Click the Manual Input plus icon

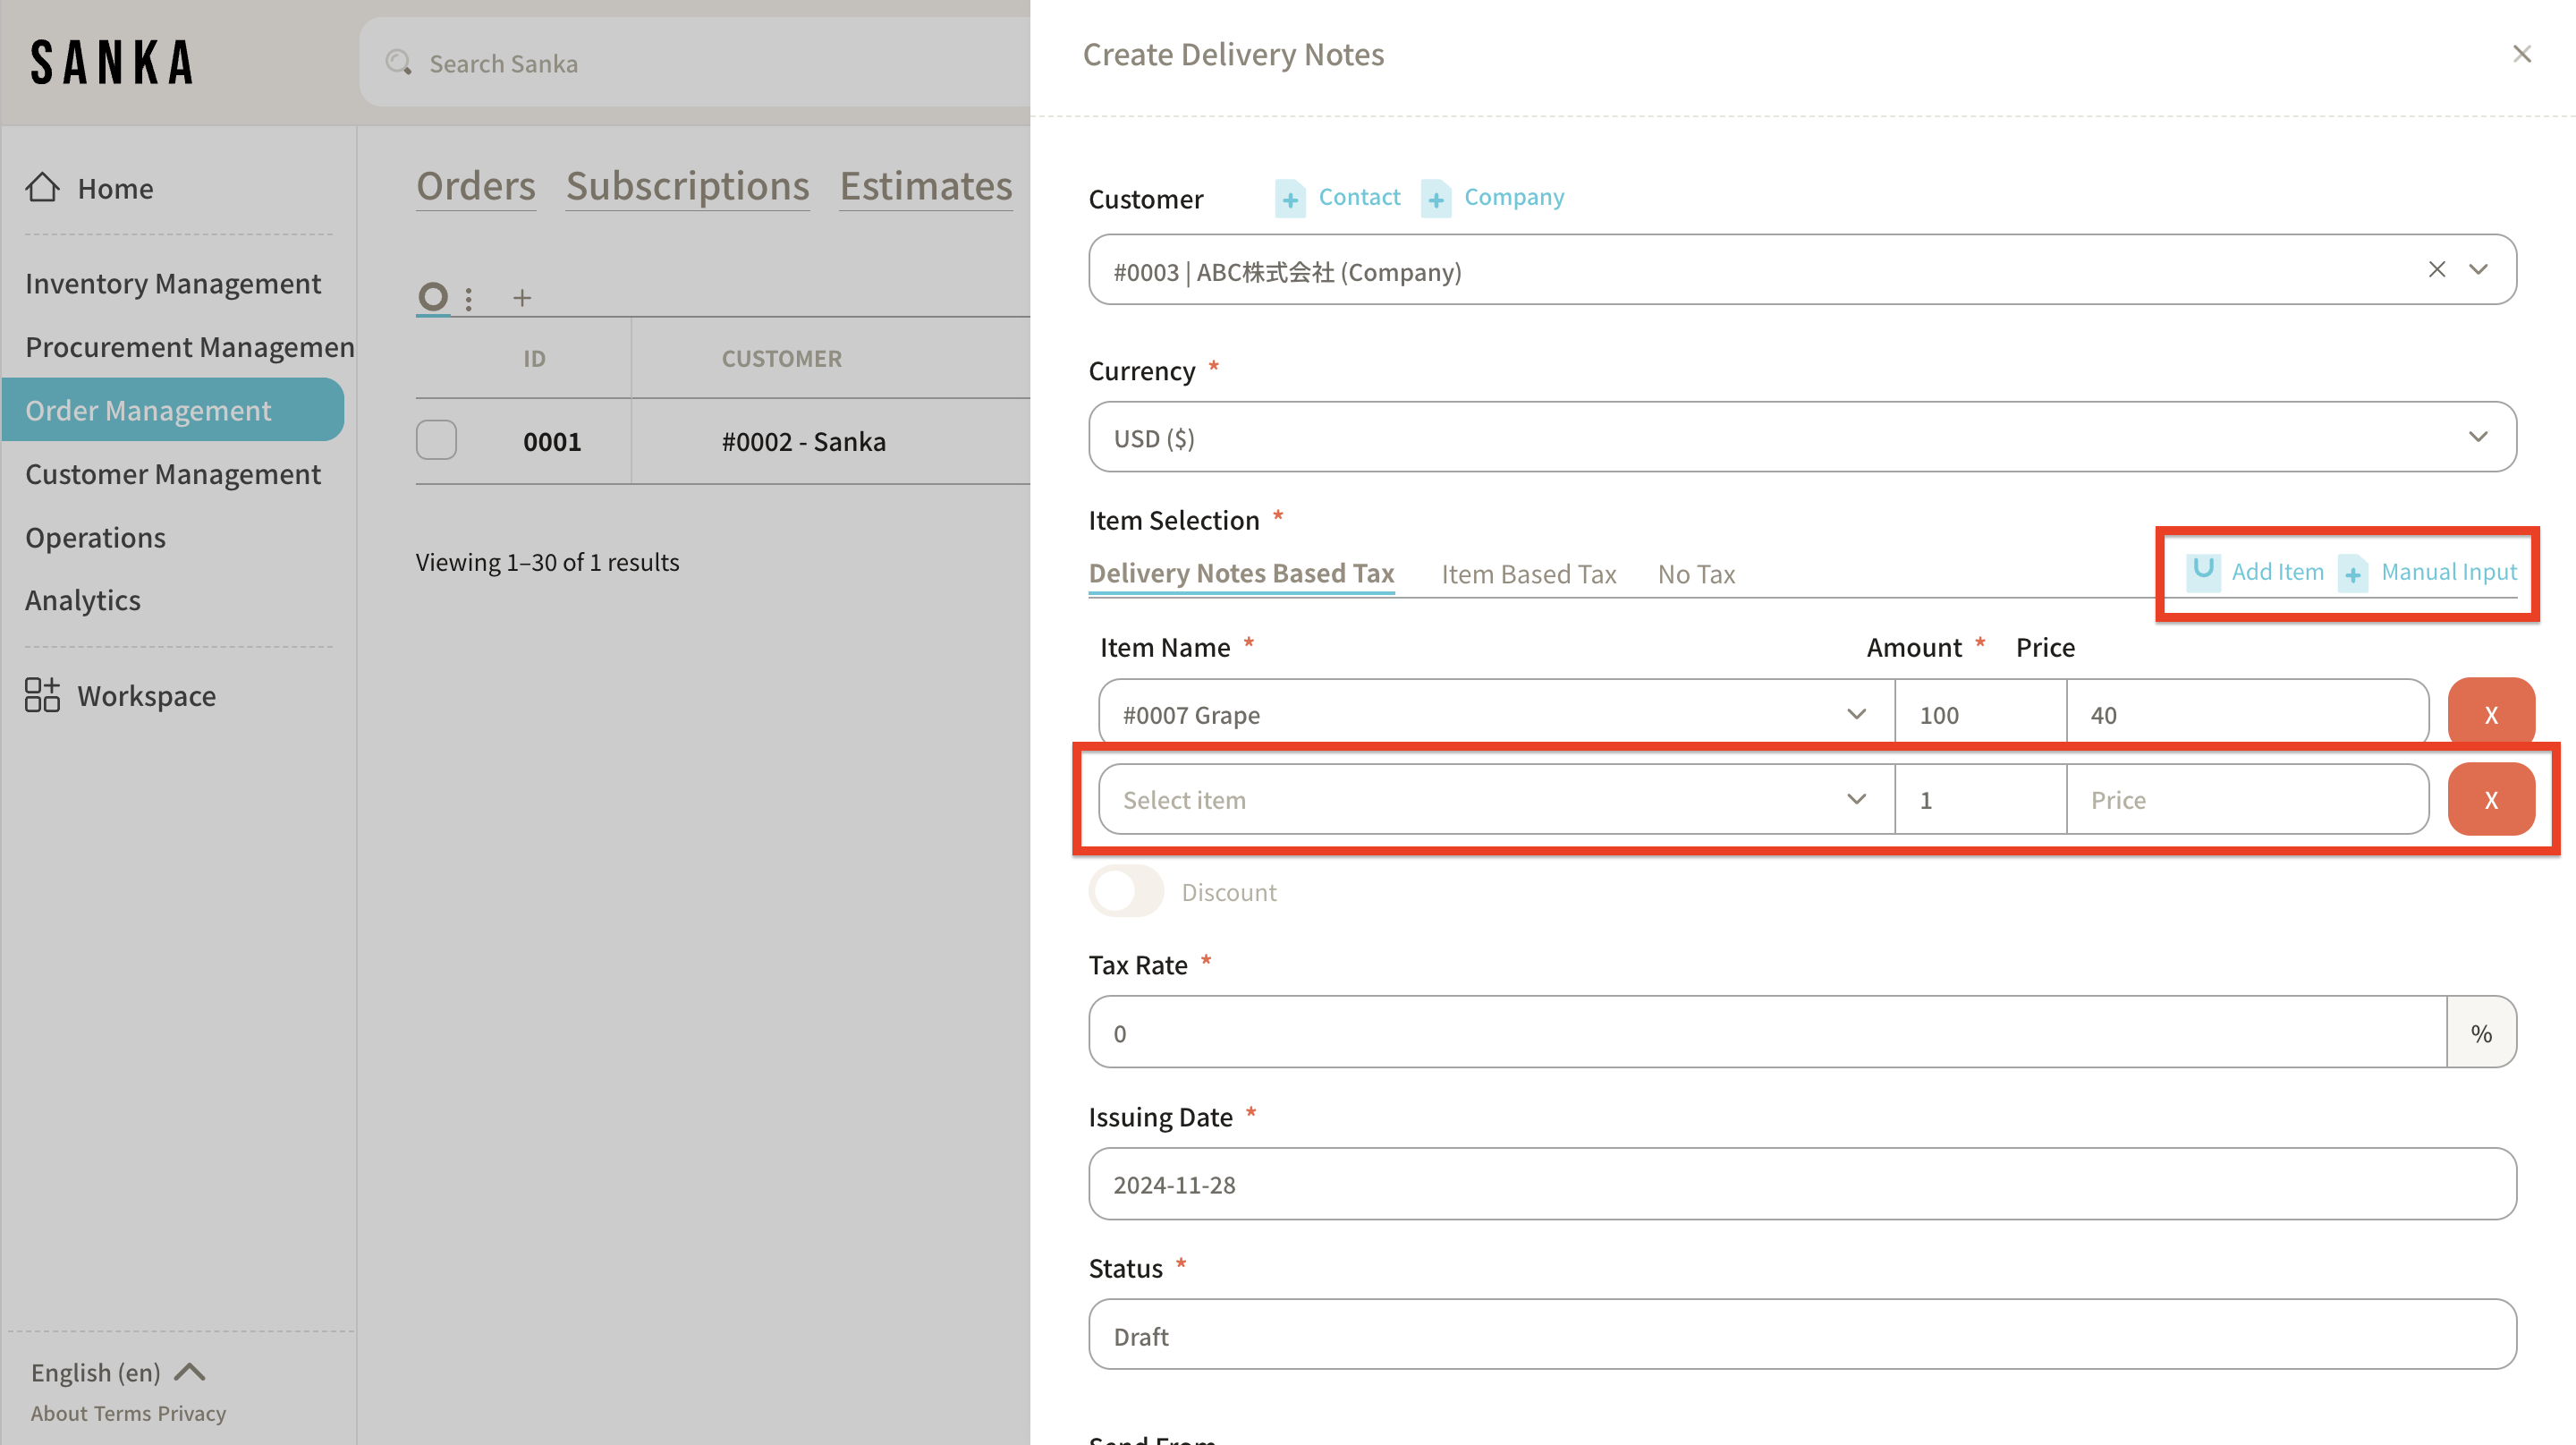coord(2353,573)
